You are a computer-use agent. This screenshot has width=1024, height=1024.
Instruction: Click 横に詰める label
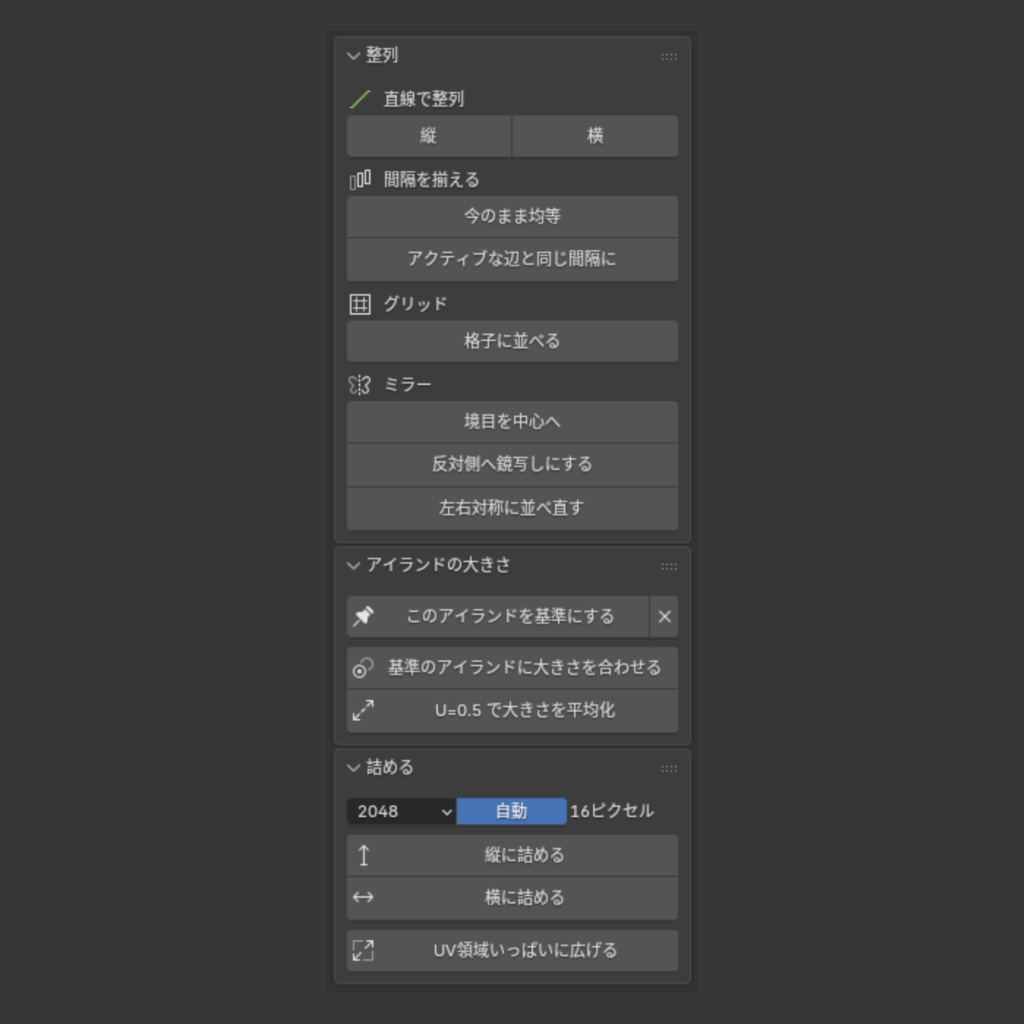coord(524,898)
